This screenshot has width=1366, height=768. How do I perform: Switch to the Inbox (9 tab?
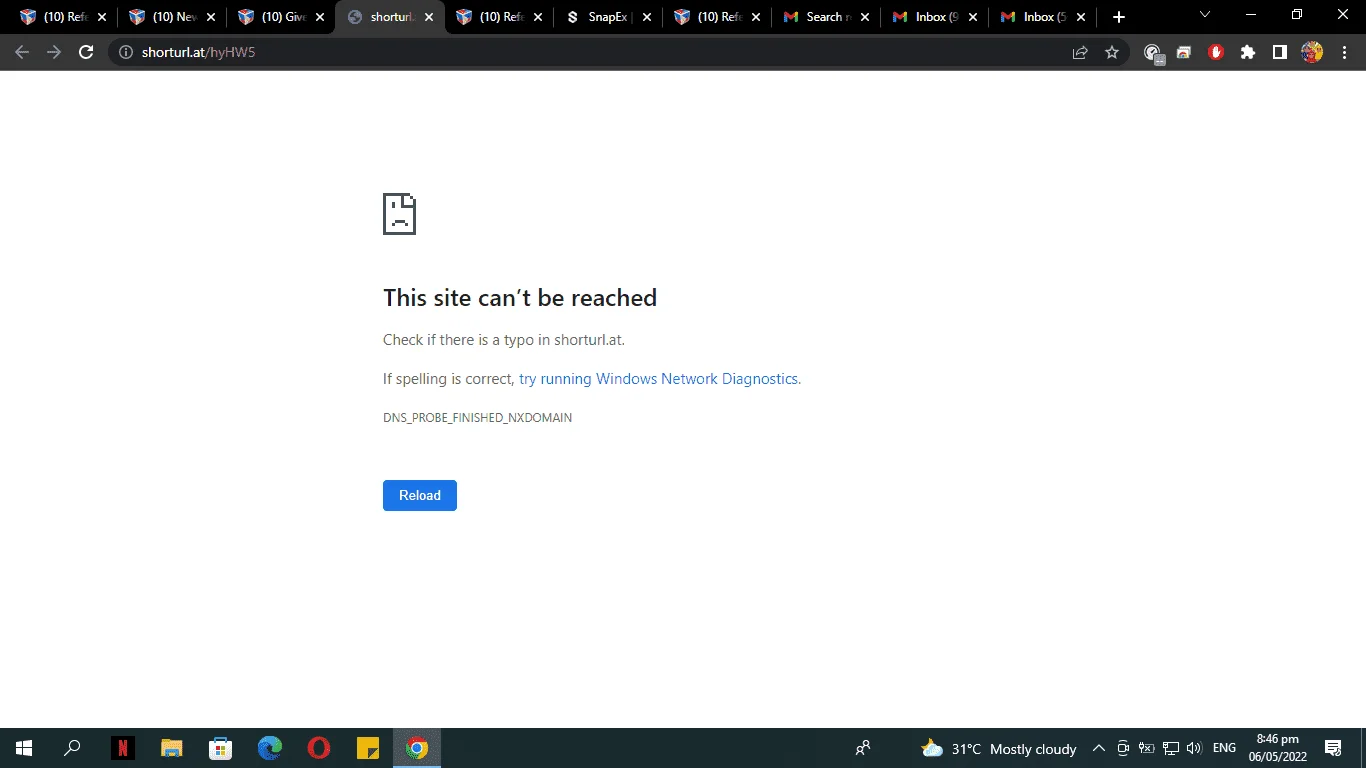[x=935, y=17]
